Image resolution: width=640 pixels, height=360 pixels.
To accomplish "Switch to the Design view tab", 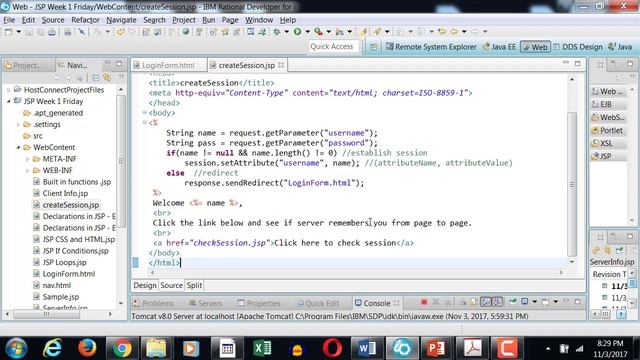I will (x=145, y=285).
